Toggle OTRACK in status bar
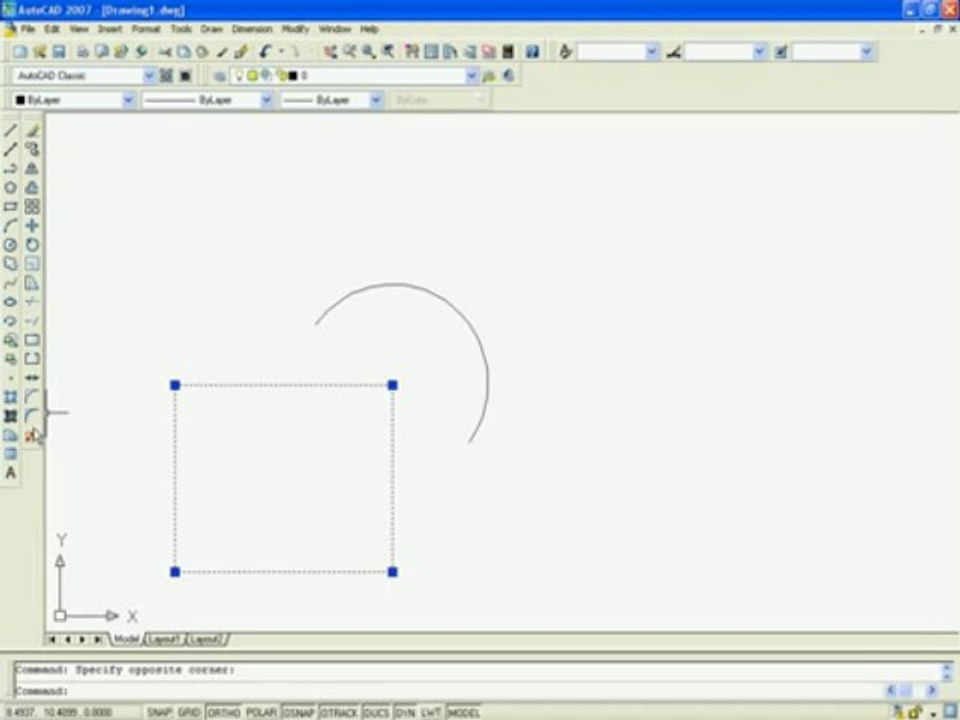This screenshot has height=720, width=960. click(339, 713)
